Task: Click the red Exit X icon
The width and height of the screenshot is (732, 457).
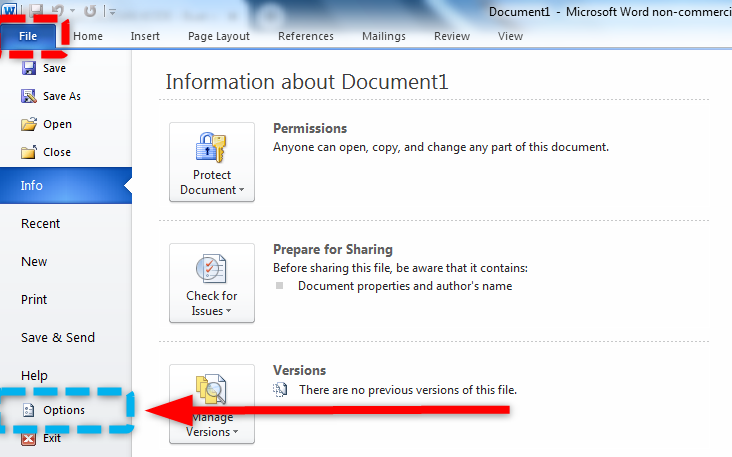Action: (29, 438)
